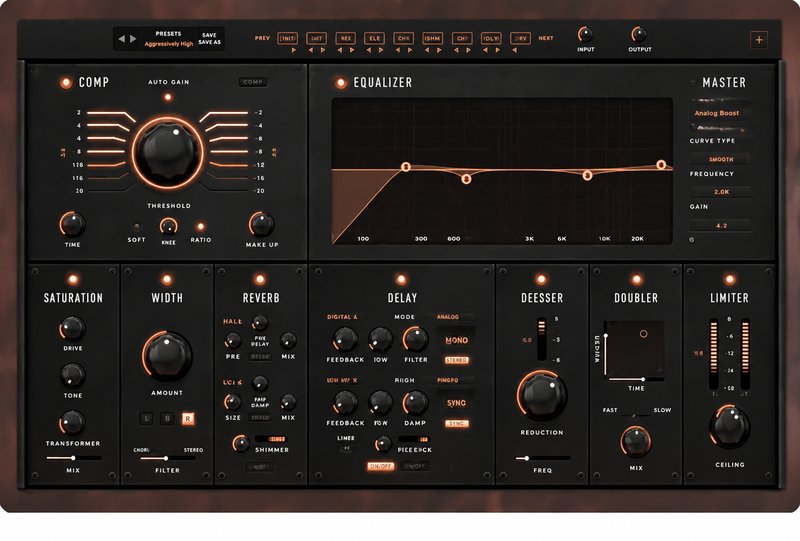Click the compressor TIME knob
This screenshot has height=541, width=800.
click(x=72, y=224)
